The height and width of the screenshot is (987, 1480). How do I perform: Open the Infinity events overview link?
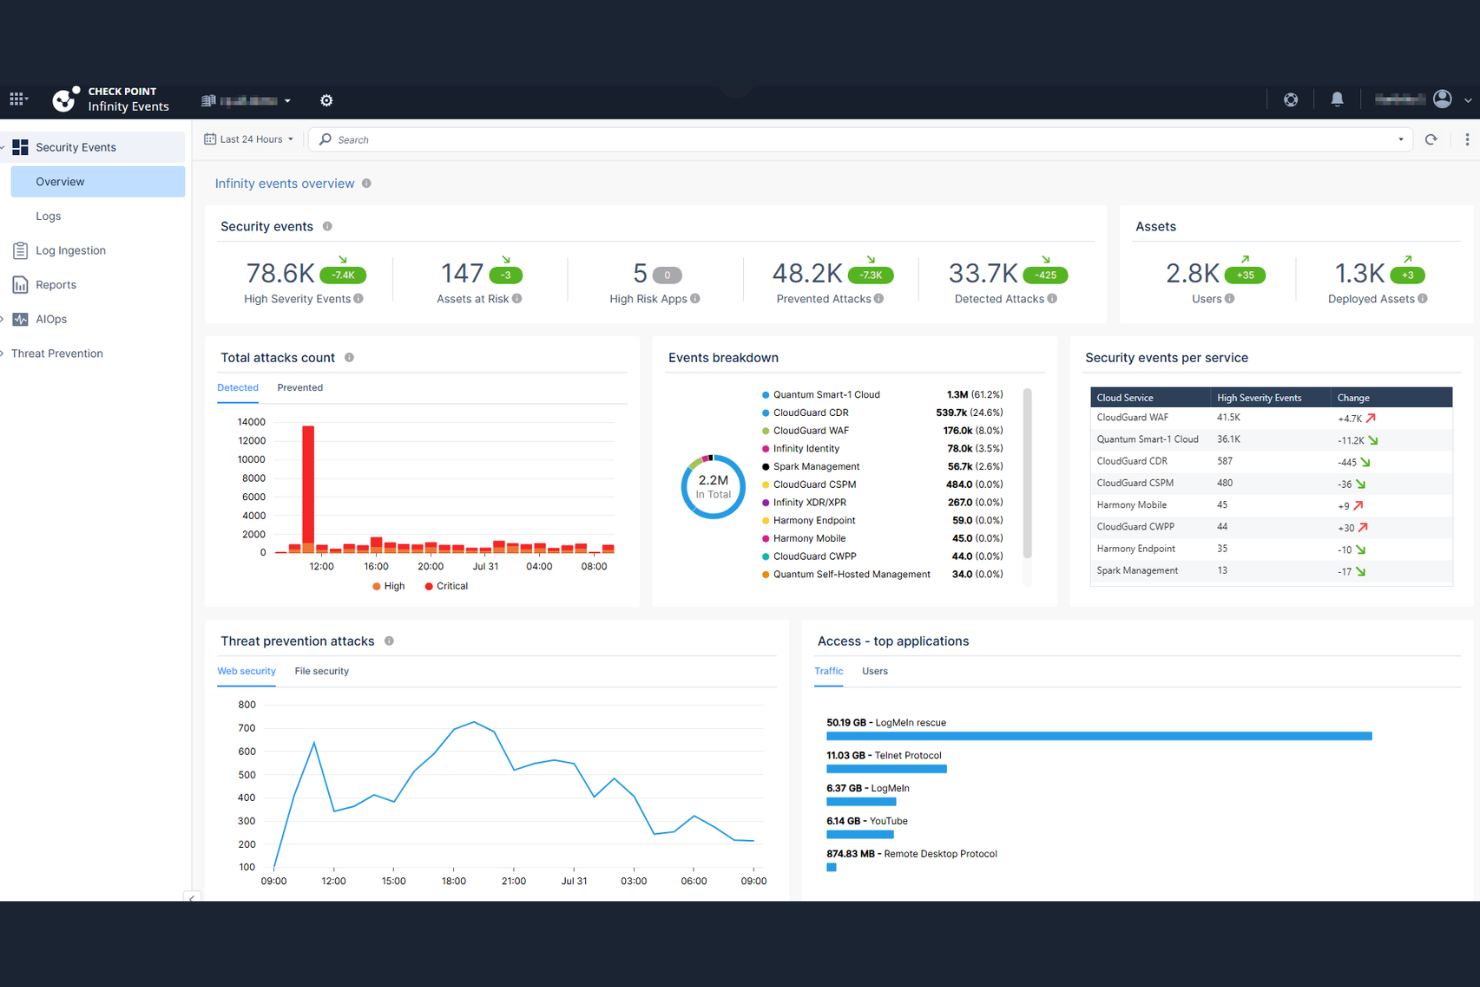286,183
